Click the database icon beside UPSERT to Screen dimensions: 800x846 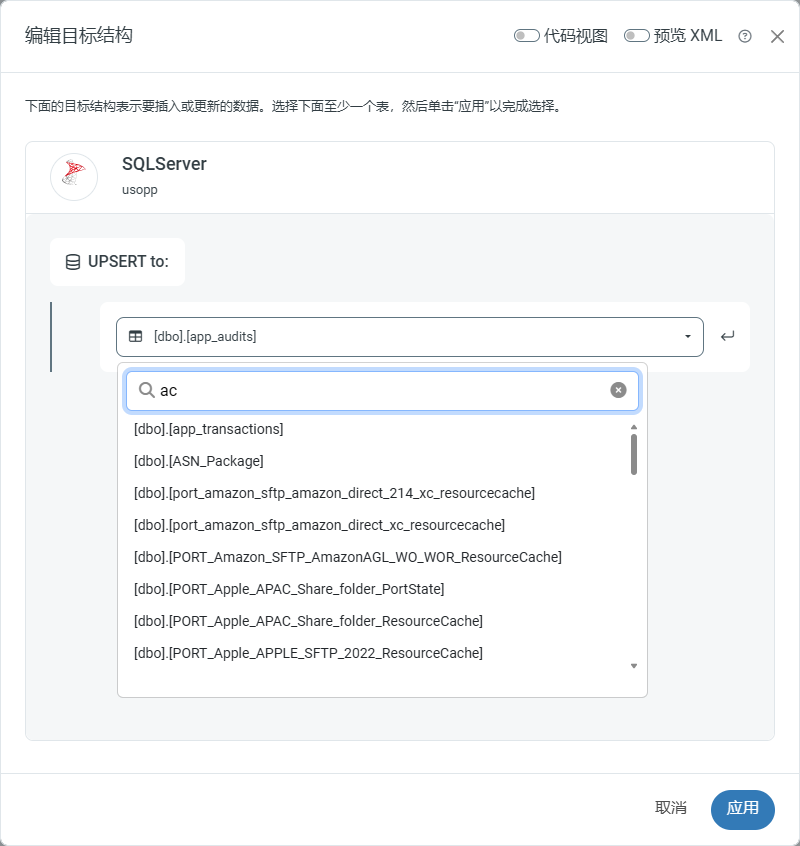point(73,262)
